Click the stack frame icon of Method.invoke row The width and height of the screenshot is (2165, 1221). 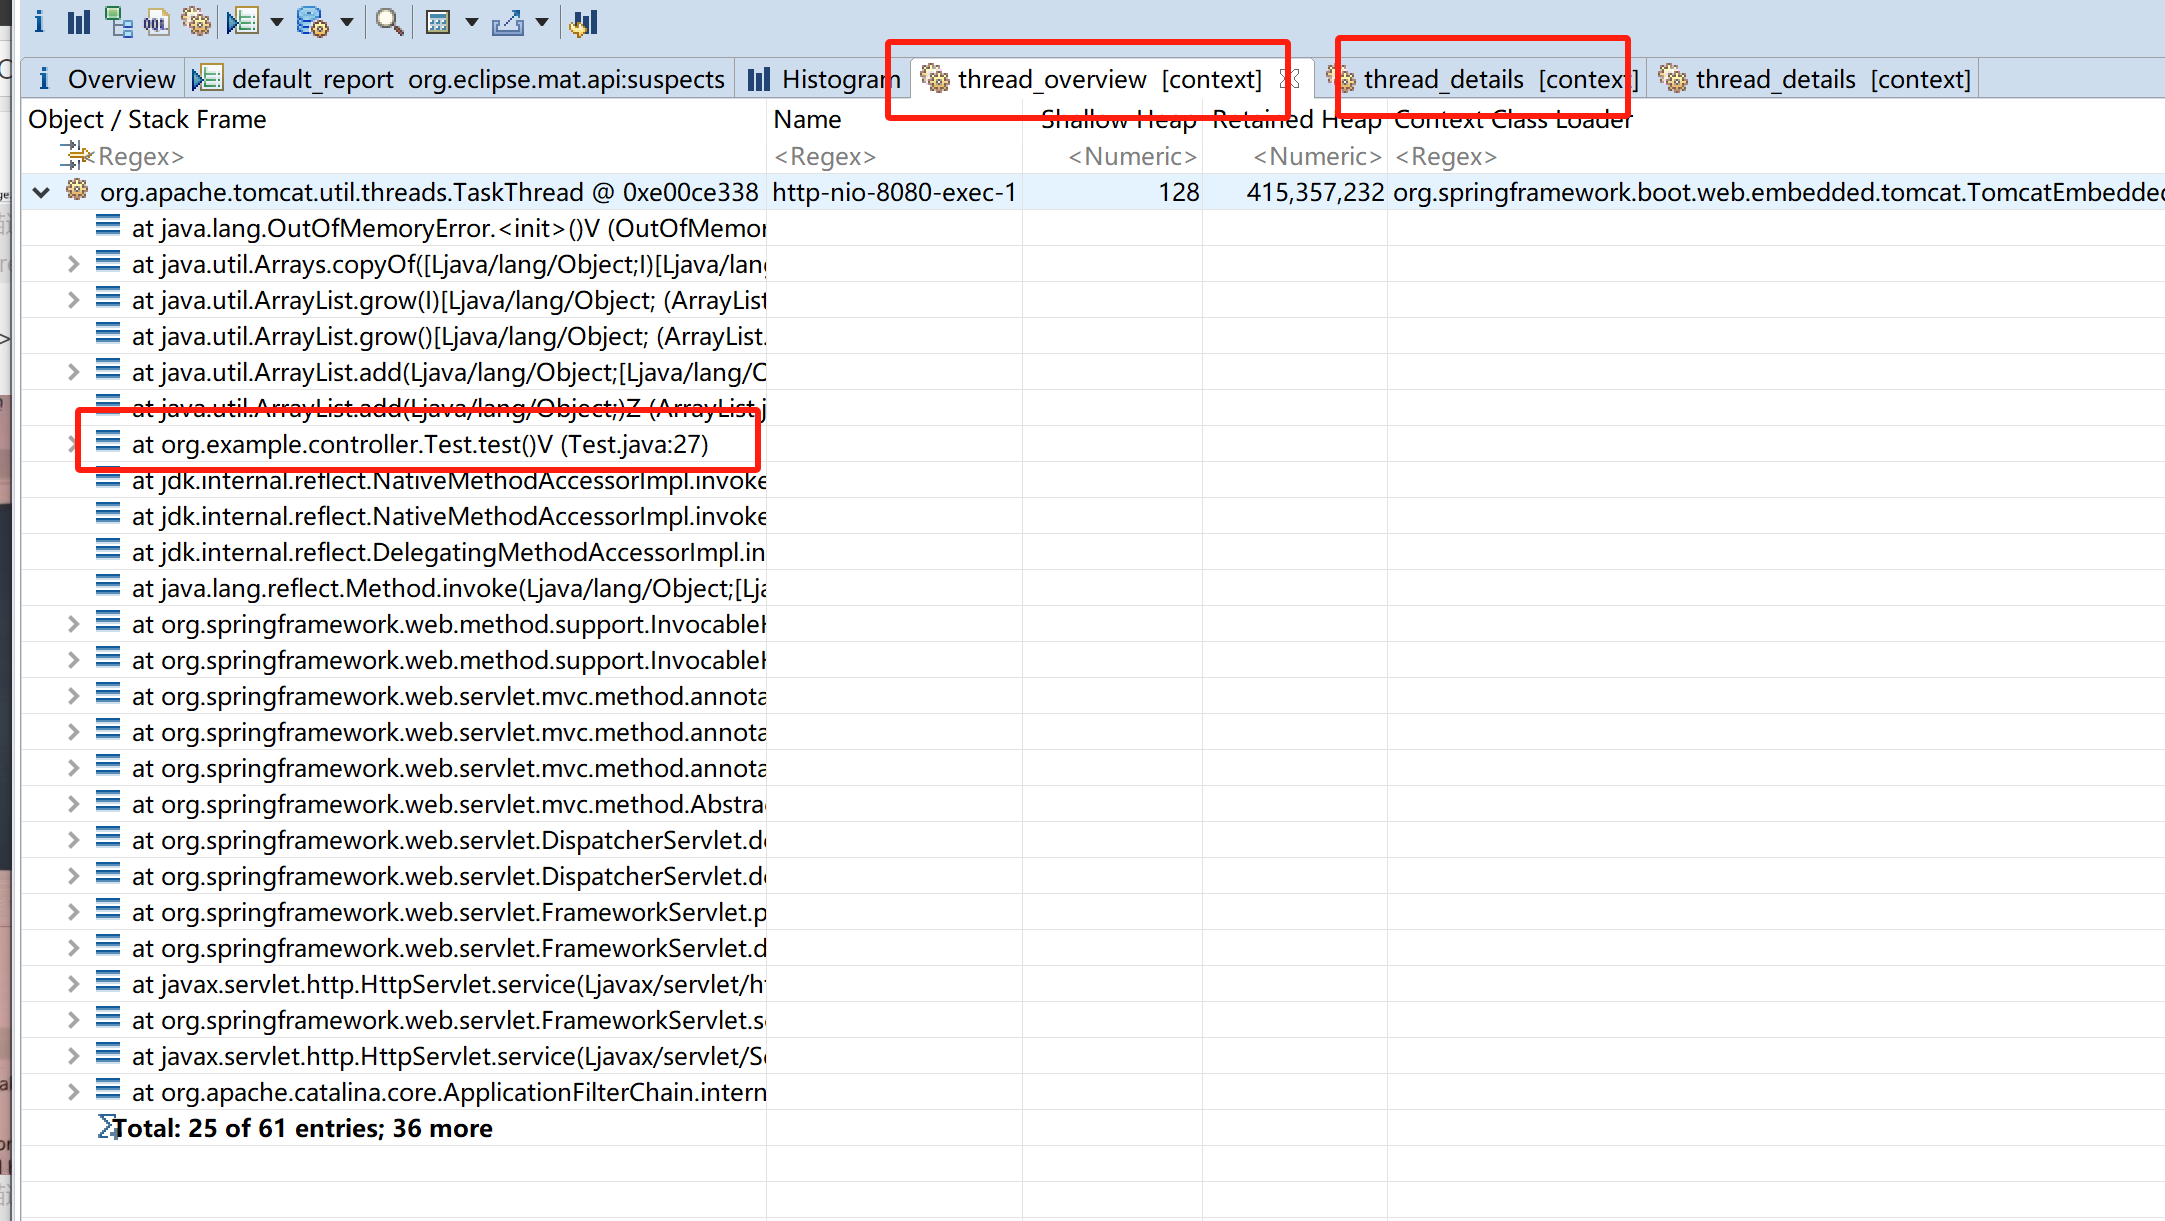(108, 587)
